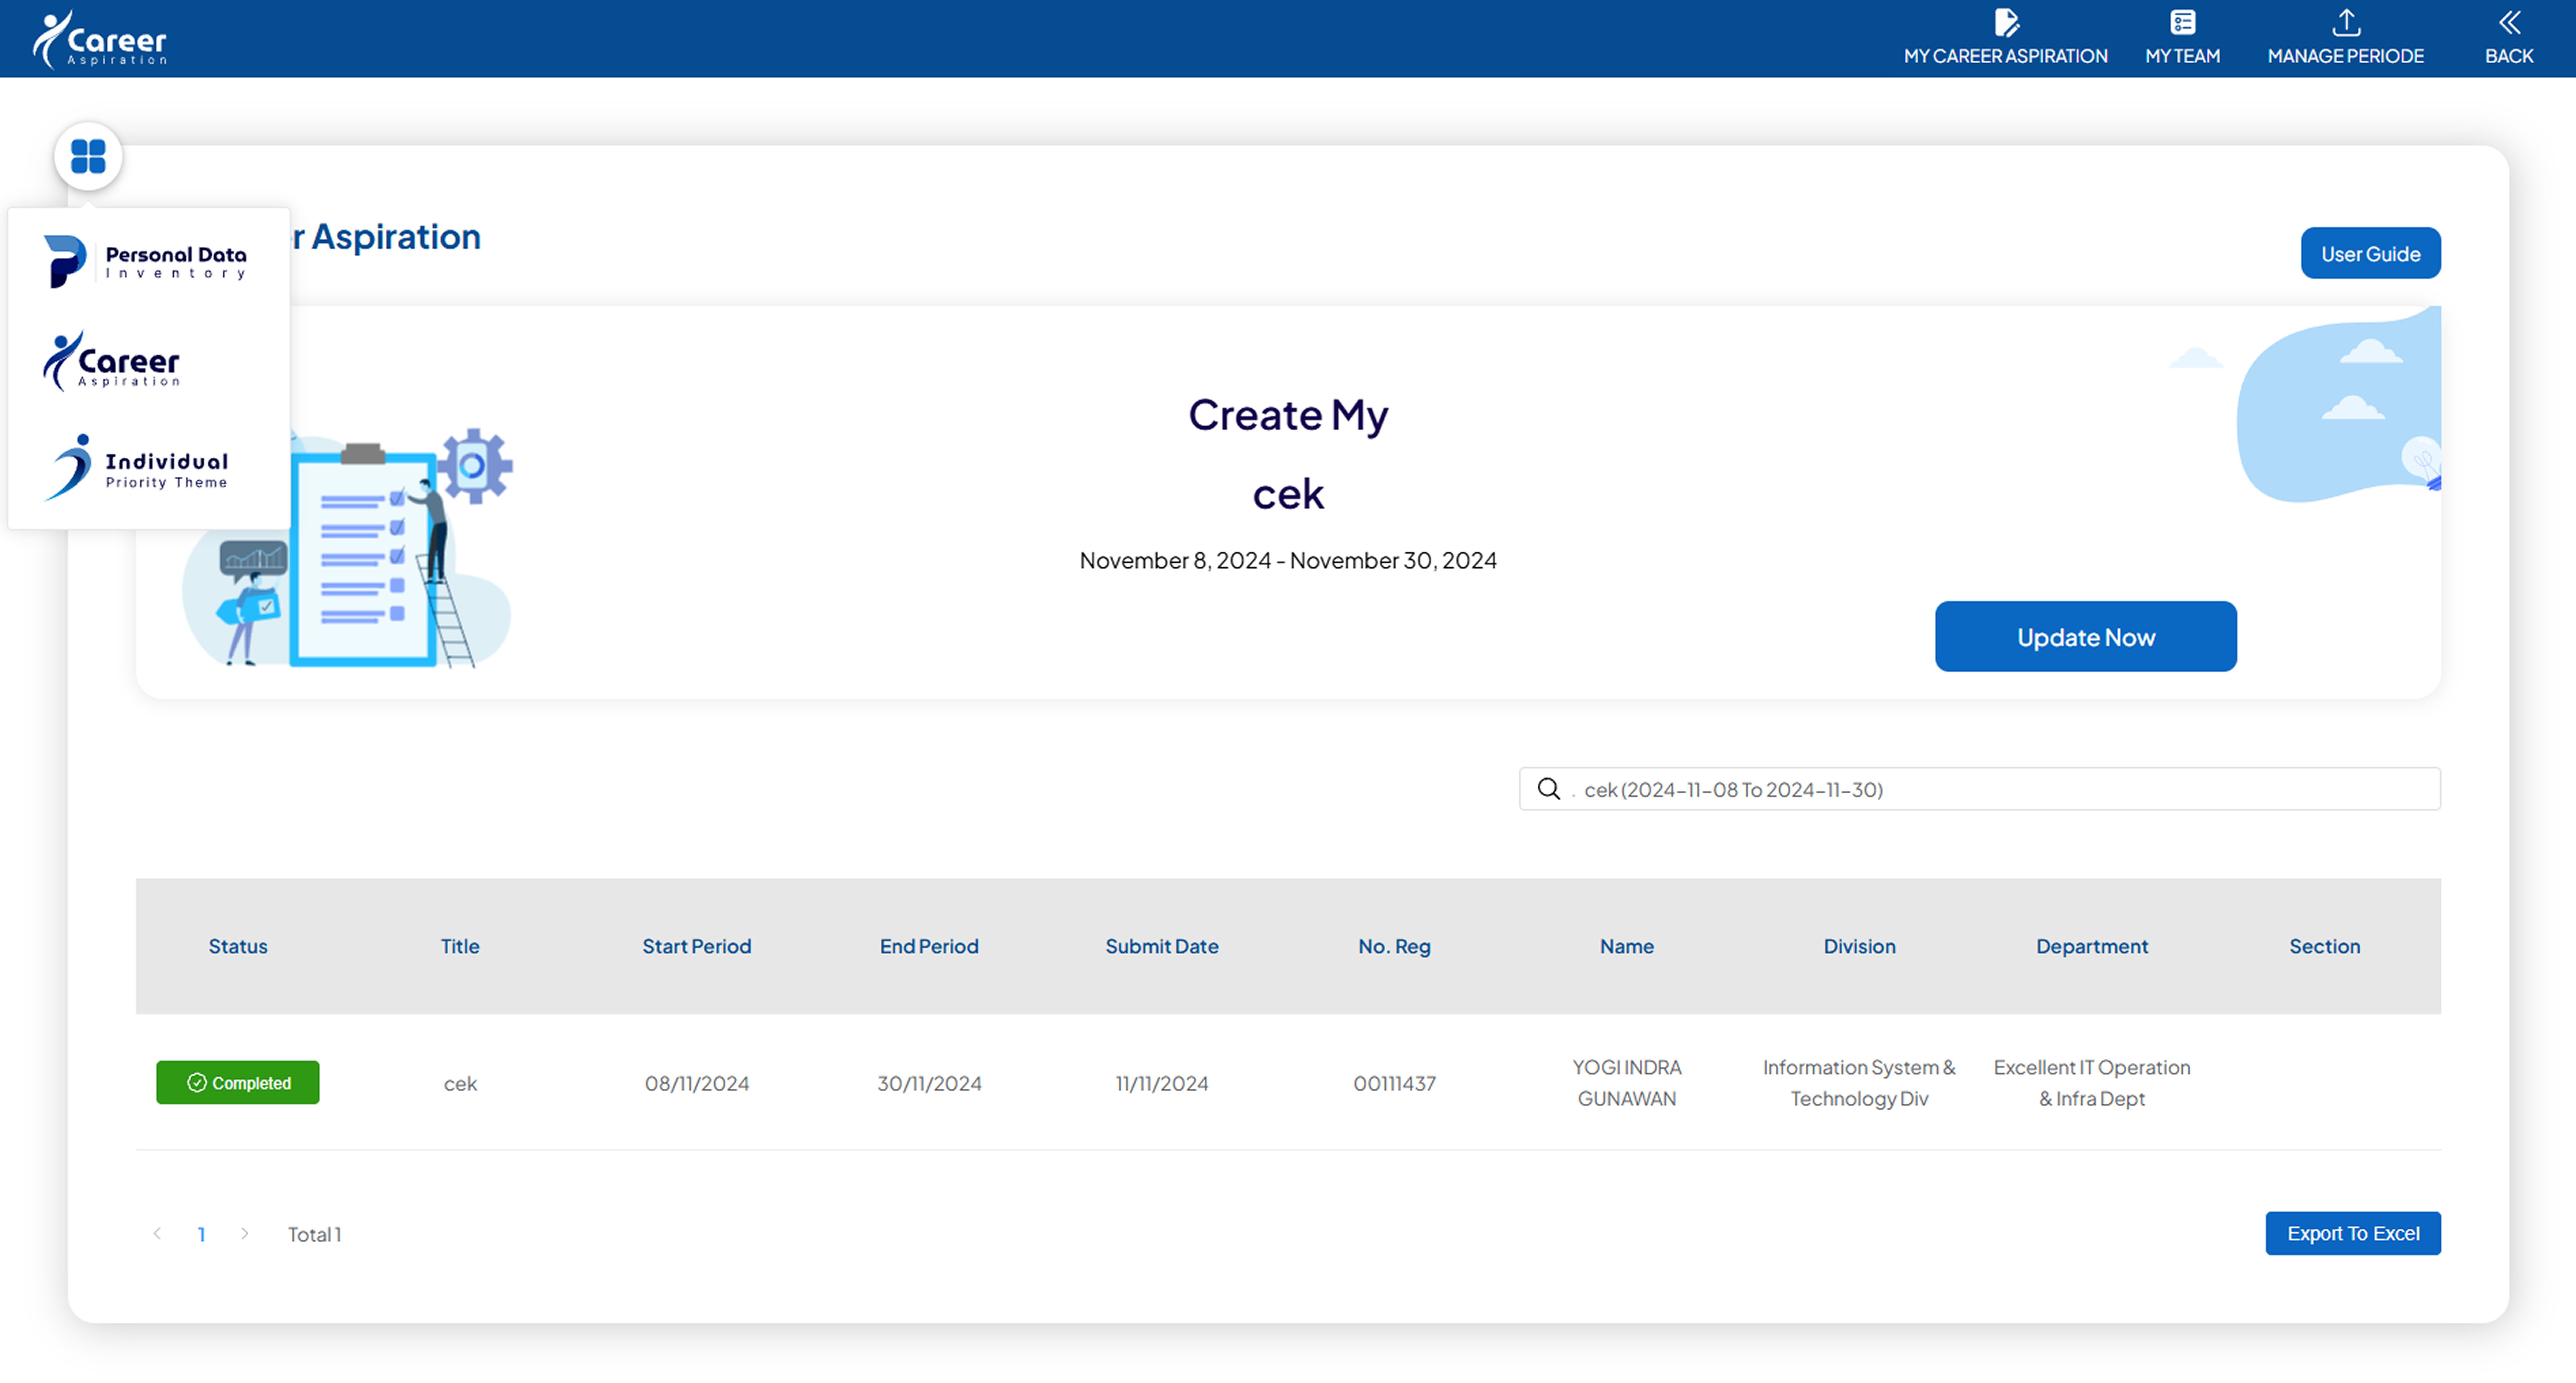Click the Status column header
This screenshot has width=2576, height=1383.
point(238,947)
